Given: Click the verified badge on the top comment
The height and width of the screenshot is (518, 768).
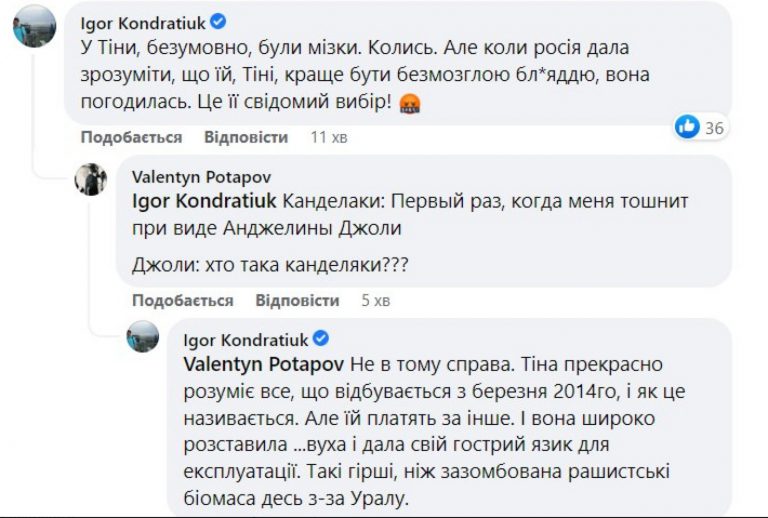Looking at the screenshot, I should click(219, 21).
